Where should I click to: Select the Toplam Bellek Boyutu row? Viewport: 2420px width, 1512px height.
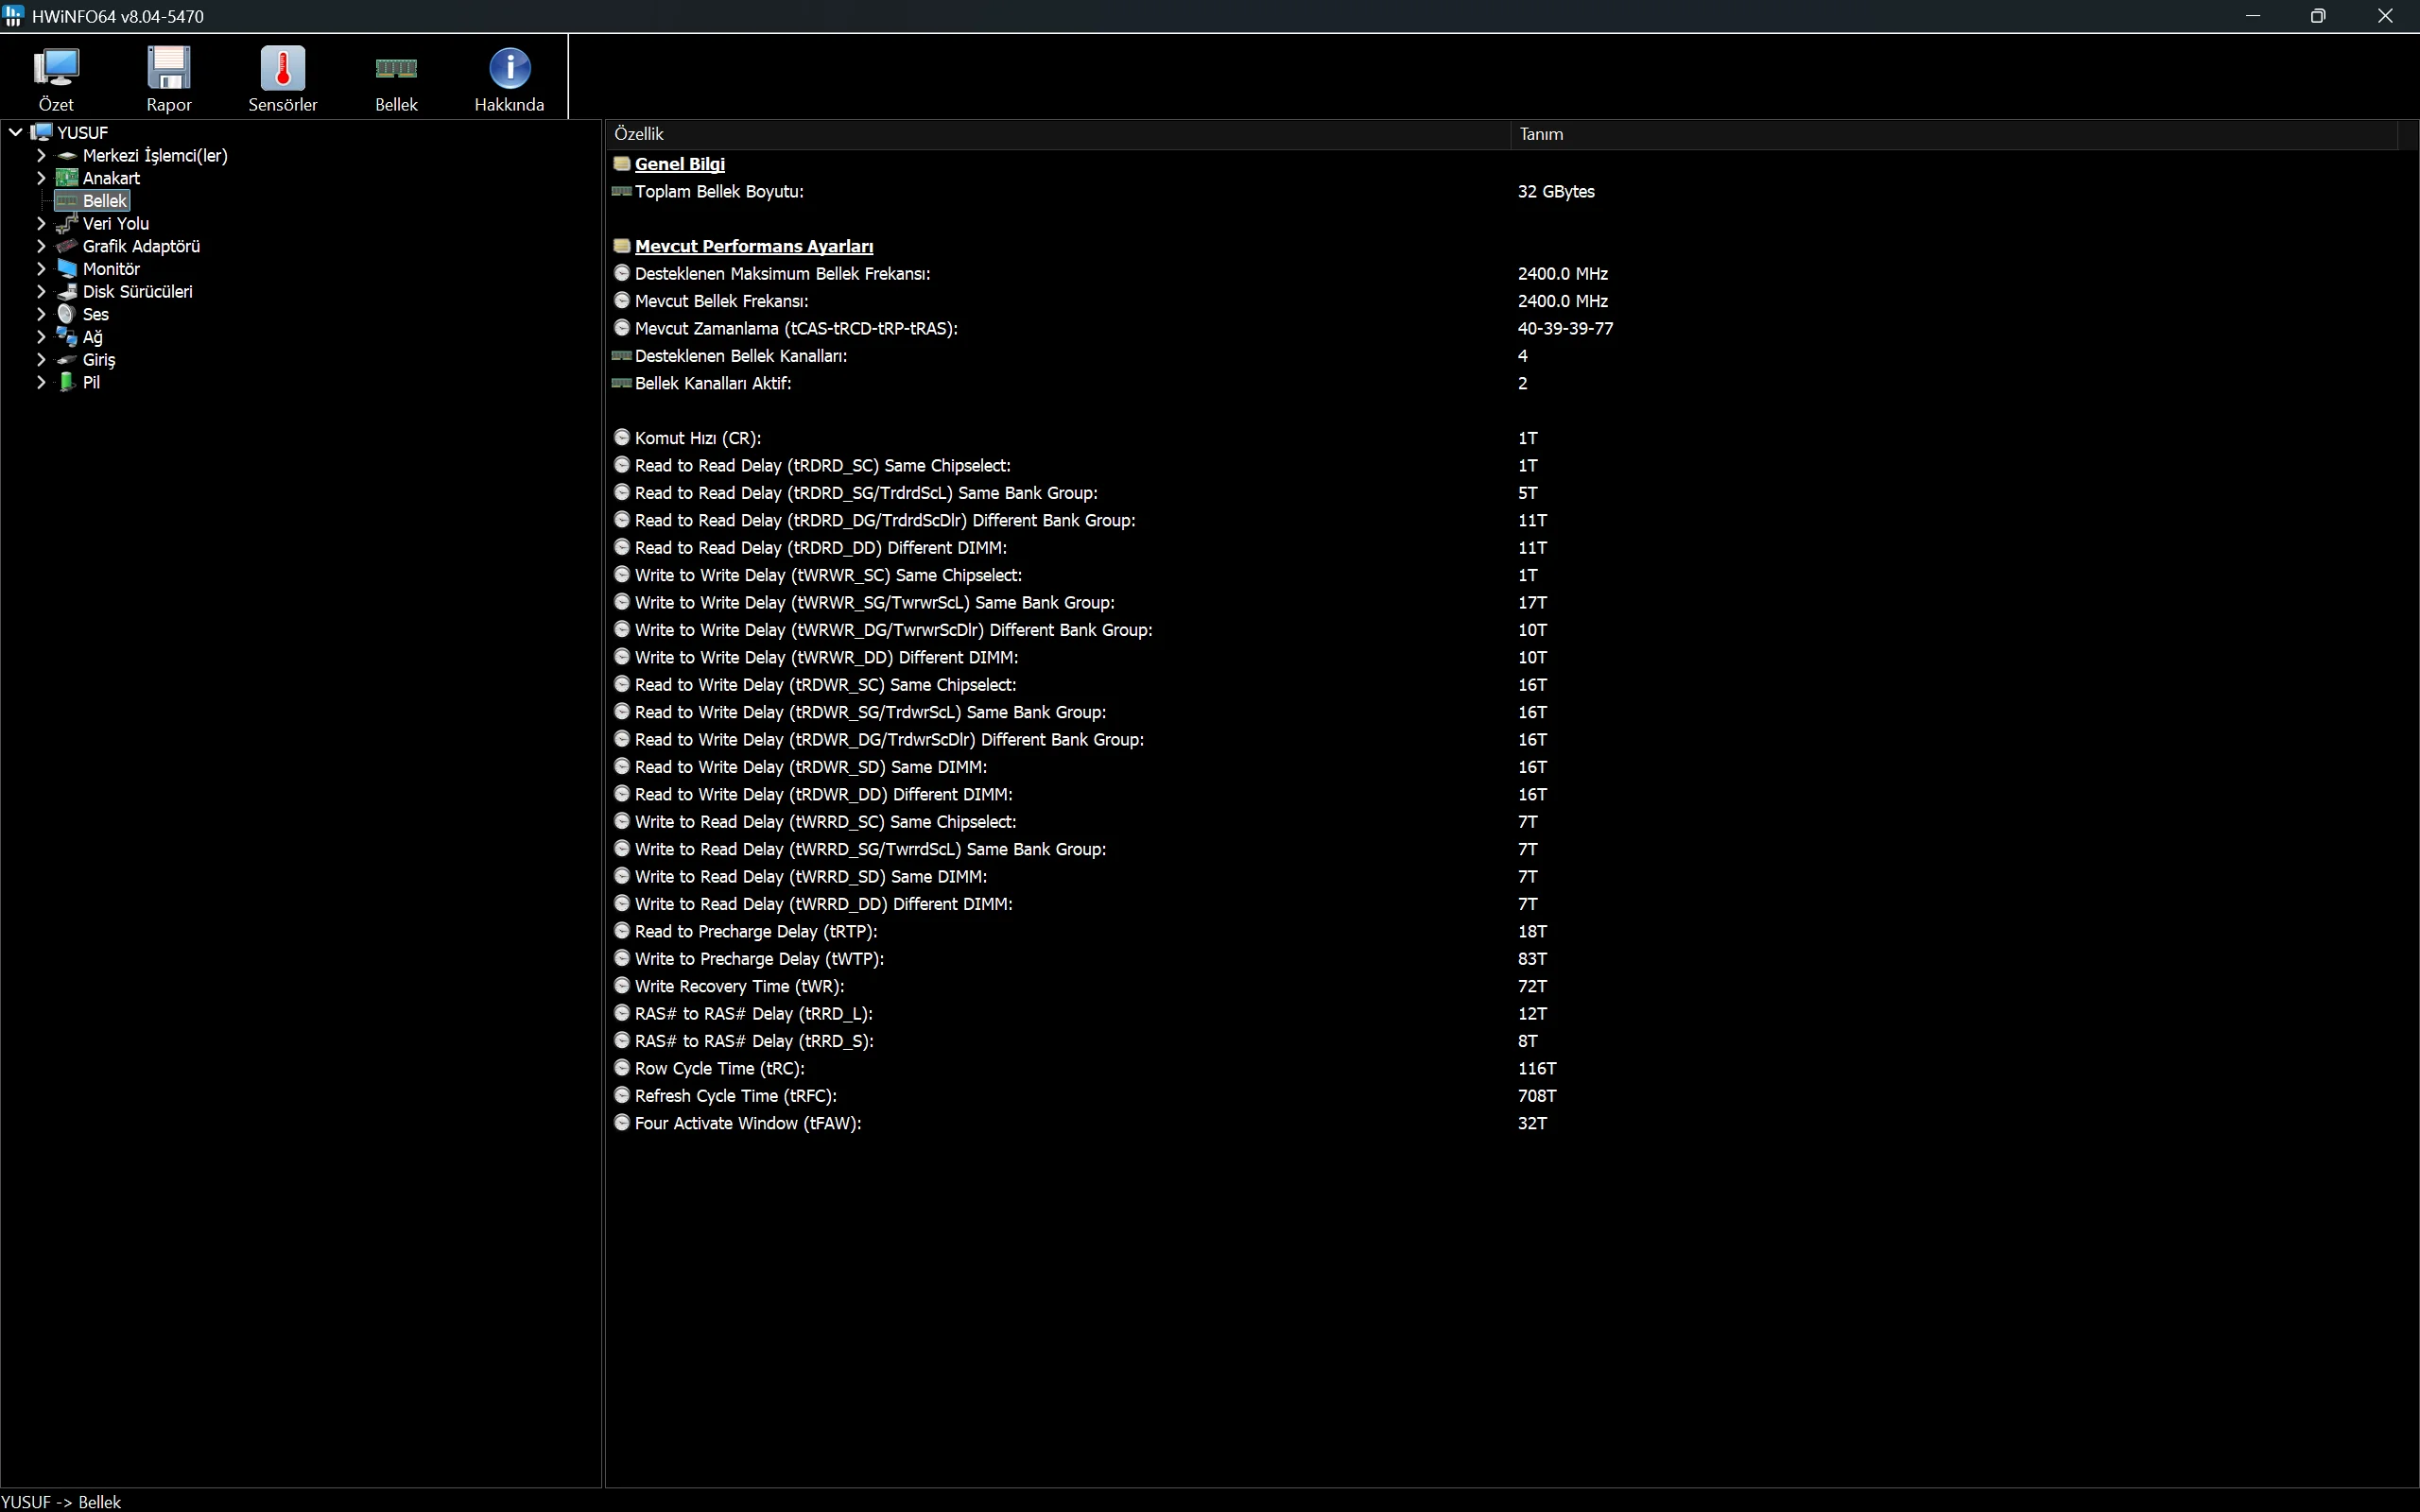[718, 191]
